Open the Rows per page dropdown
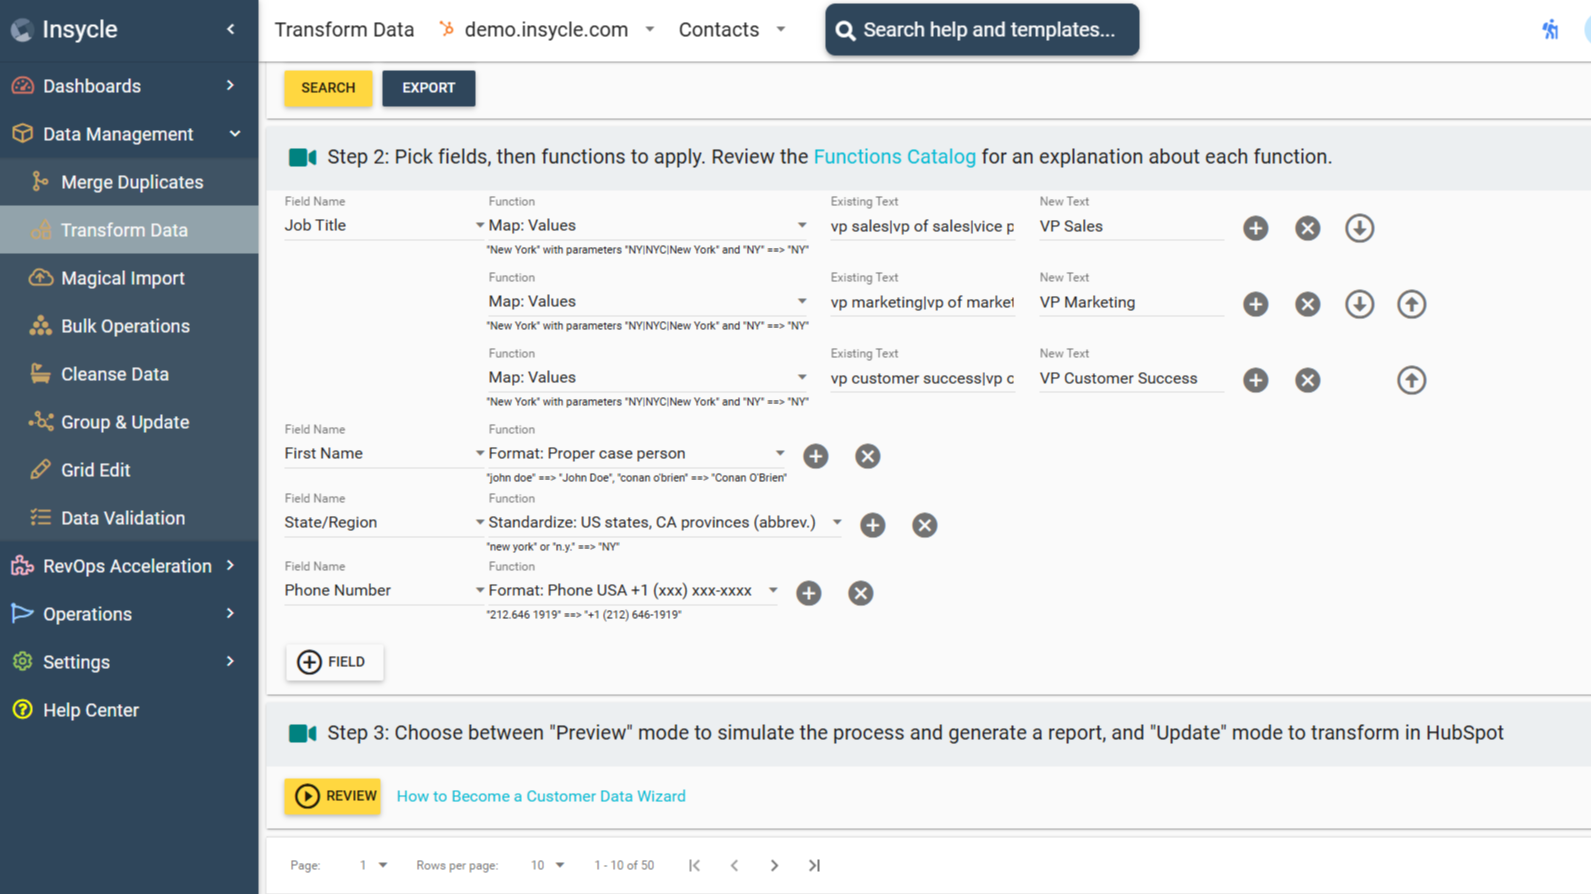 548,865
